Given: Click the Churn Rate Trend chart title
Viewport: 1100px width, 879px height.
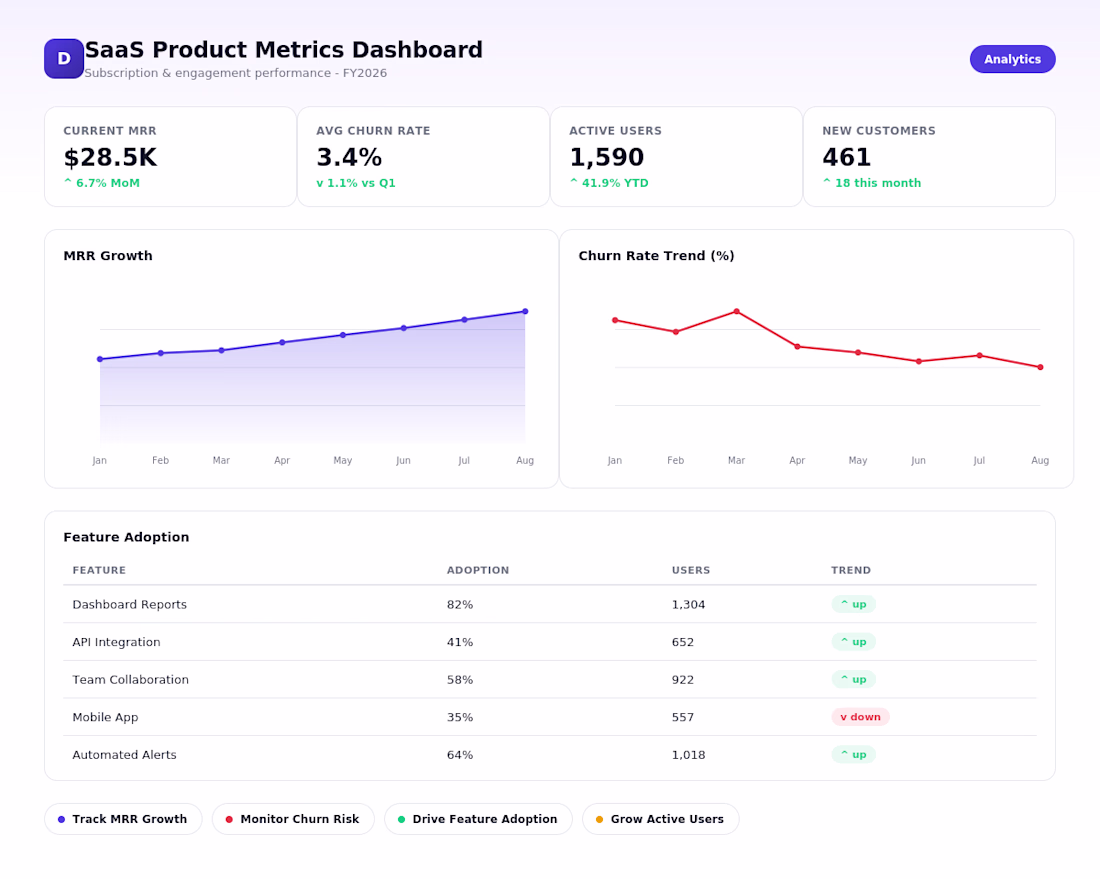Looking at the screenshot, I should pyautogui.click(x=656, y=255).
